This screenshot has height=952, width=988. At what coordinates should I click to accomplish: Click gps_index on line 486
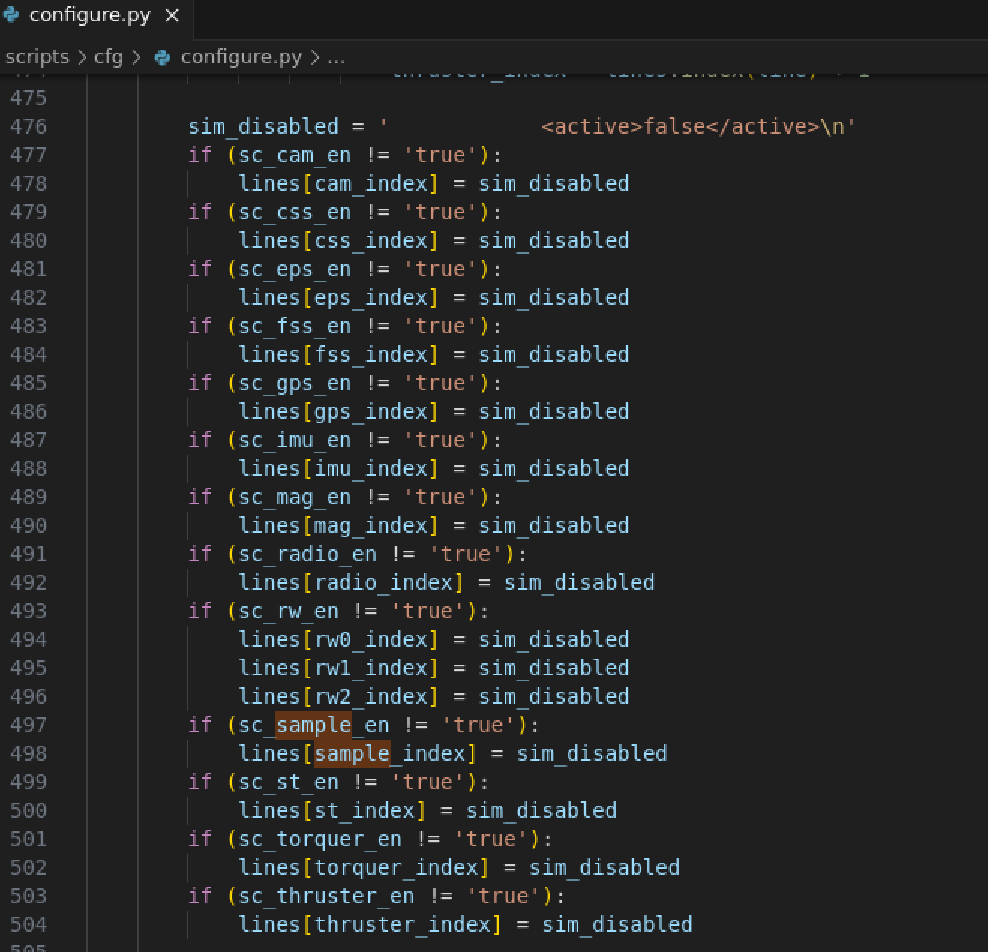tap(370, 412)
